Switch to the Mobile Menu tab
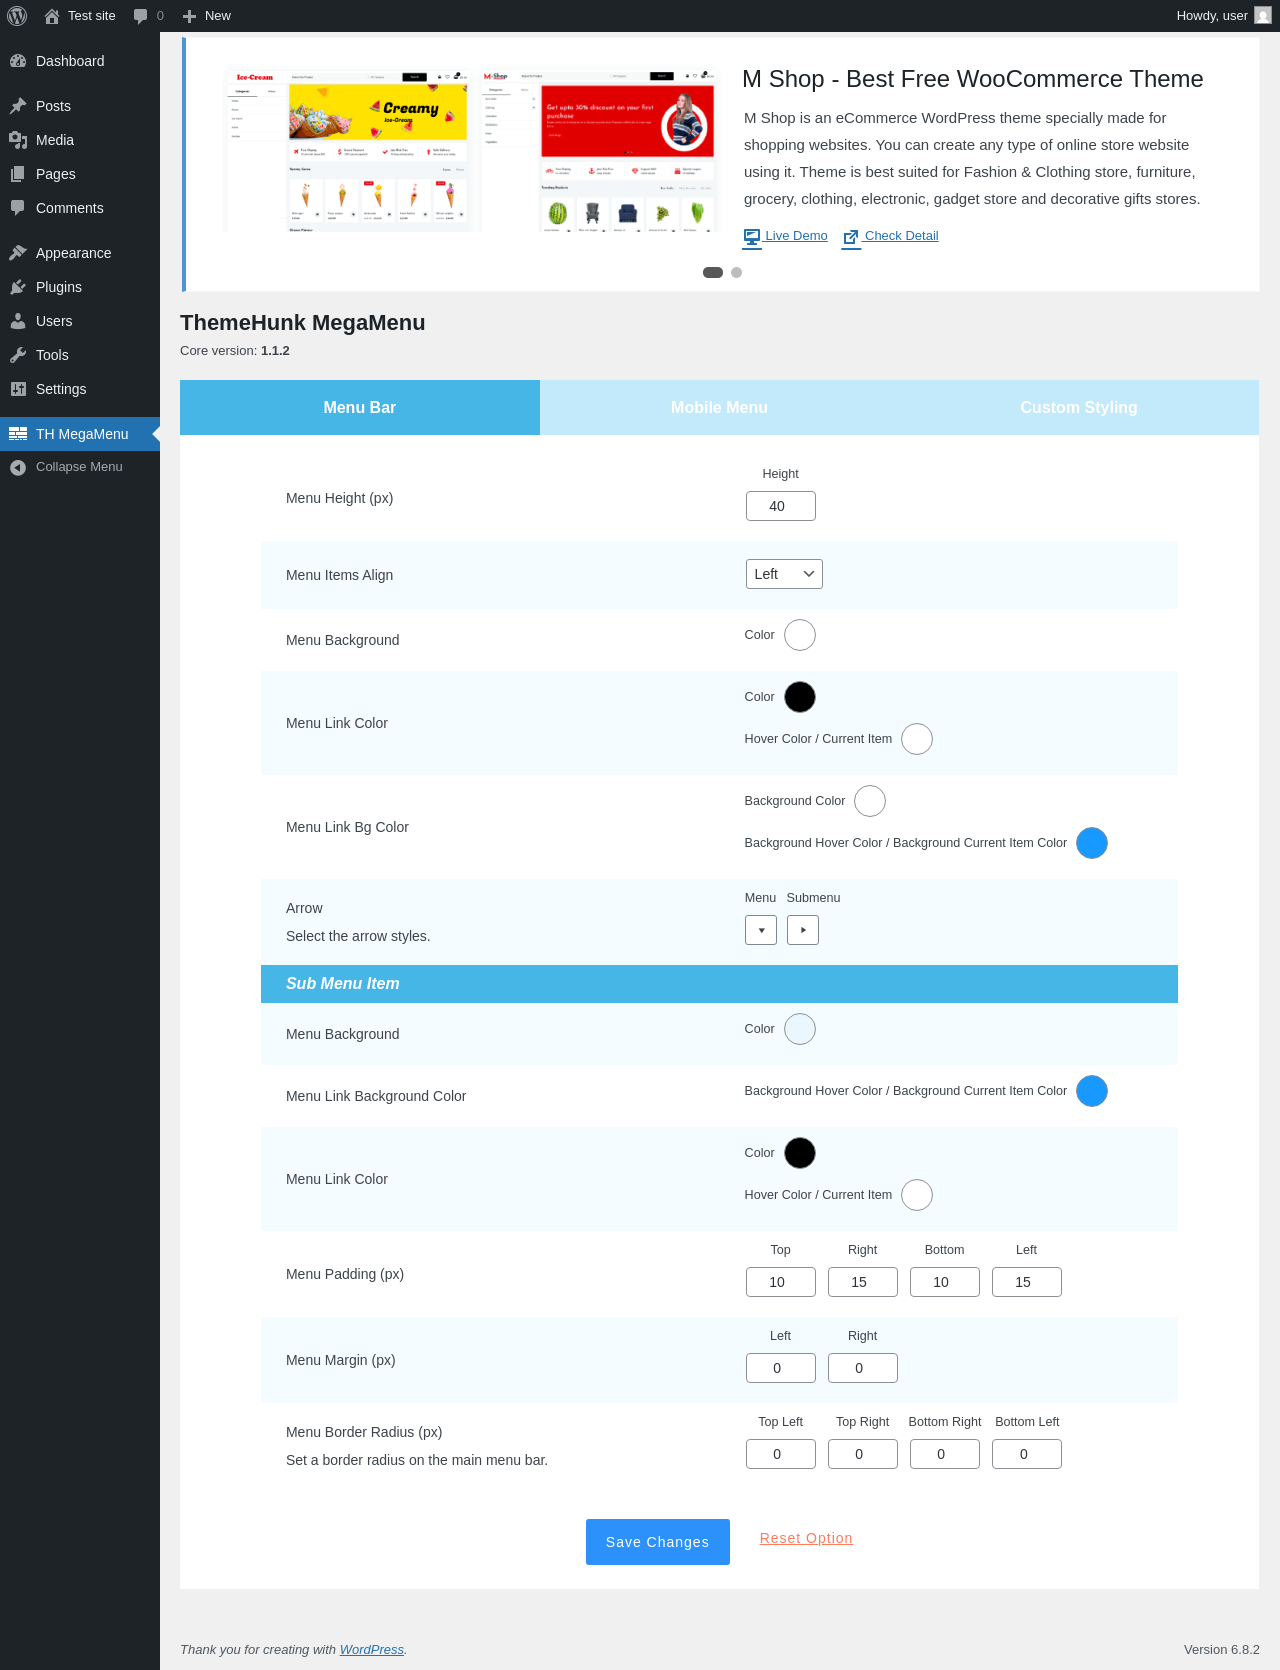The width and height of the screenshot is (1280, 1670). [x=719, y=408]
